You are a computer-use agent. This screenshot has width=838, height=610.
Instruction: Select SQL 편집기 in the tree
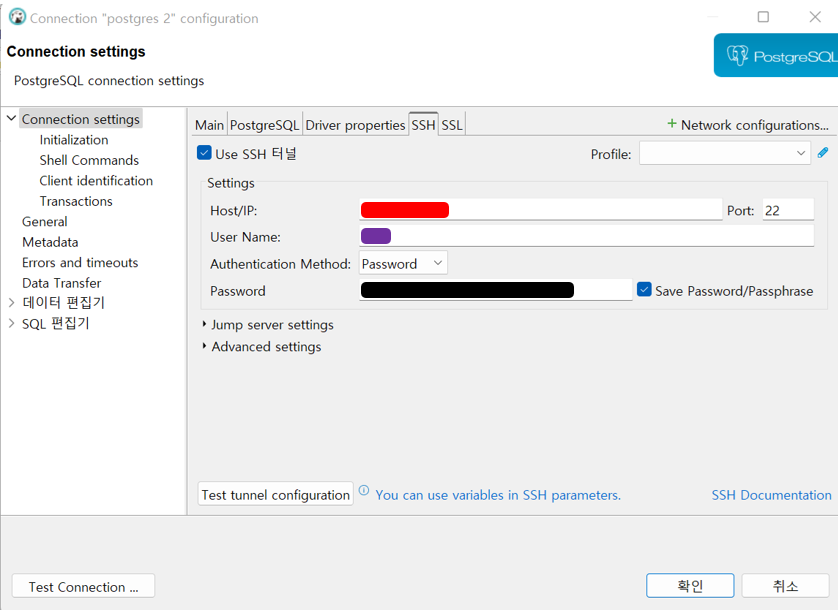56,323
